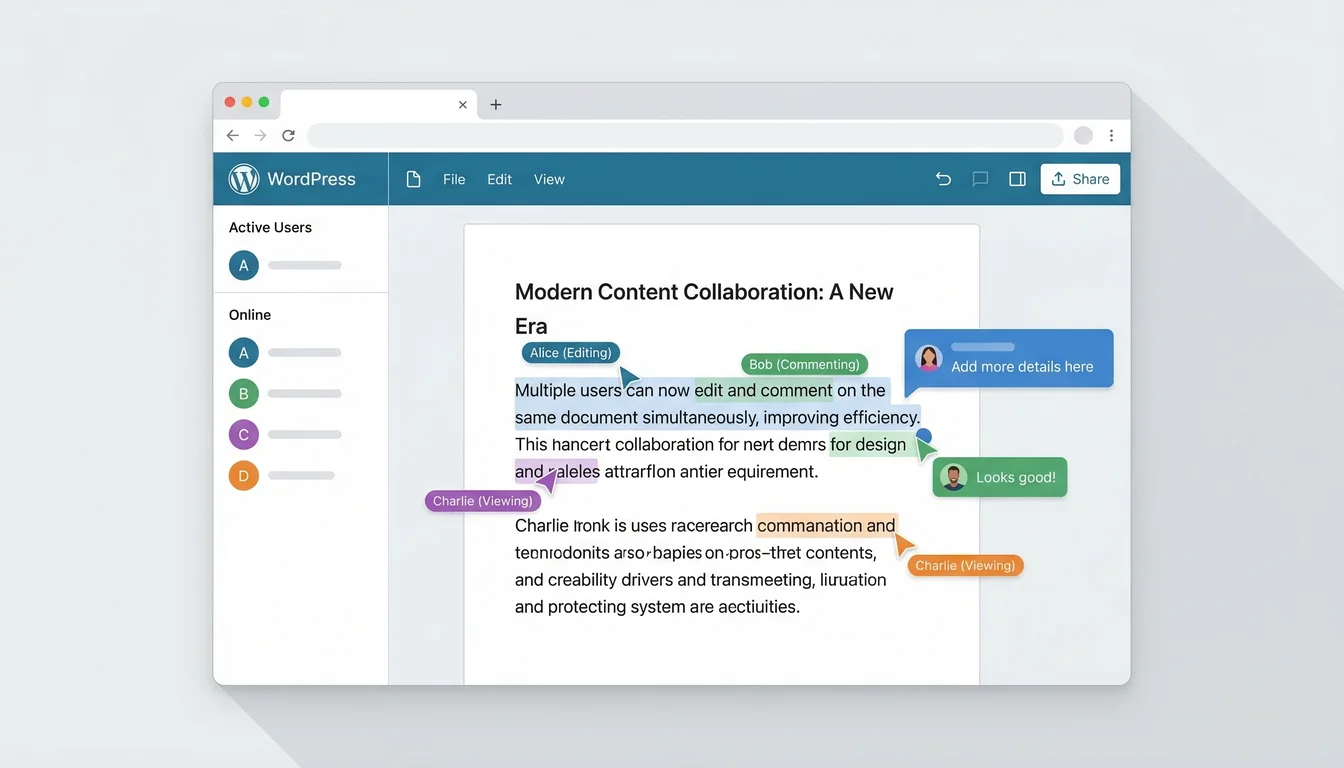Click green highlighted text 'for design'
Screen dimensions: 1344x768
[868, 444]
